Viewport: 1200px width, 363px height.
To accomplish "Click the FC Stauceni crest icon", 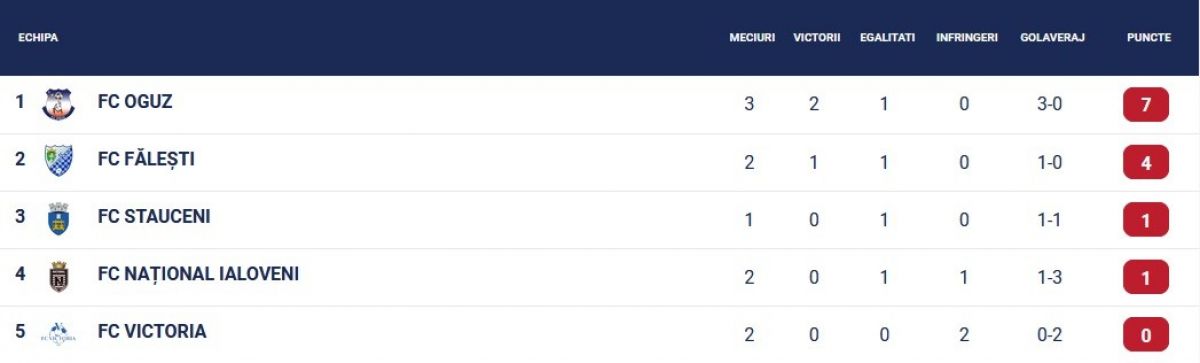I will point(59,218).
